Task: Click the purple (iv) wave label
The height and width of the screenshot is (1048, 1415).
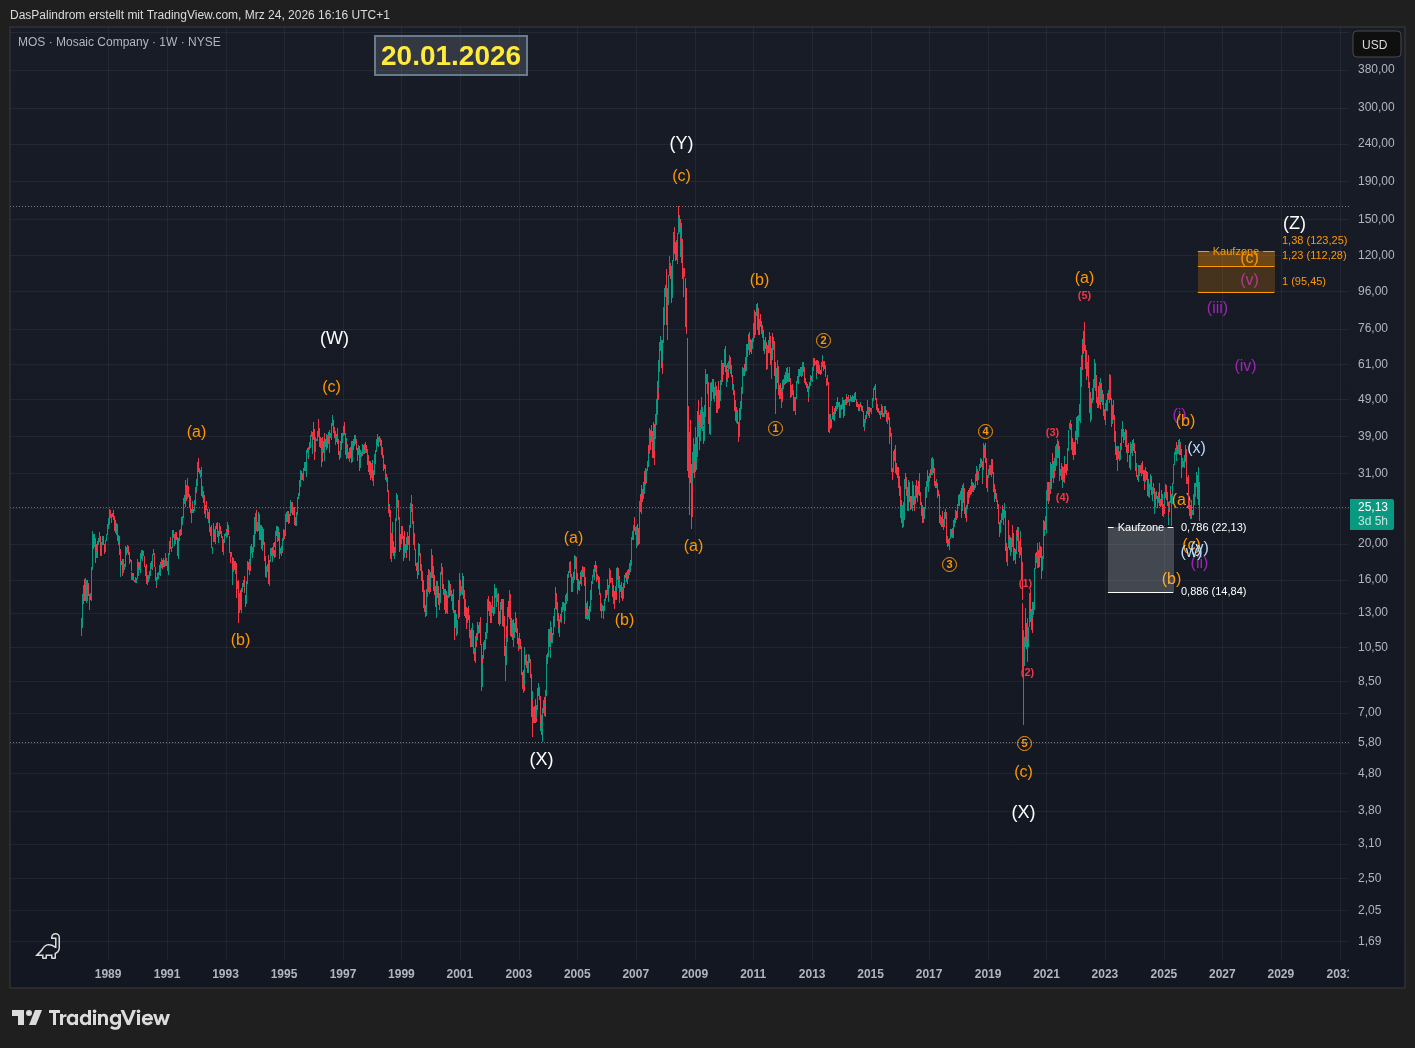Action: pyautogui.click(x=1245, y=366)
